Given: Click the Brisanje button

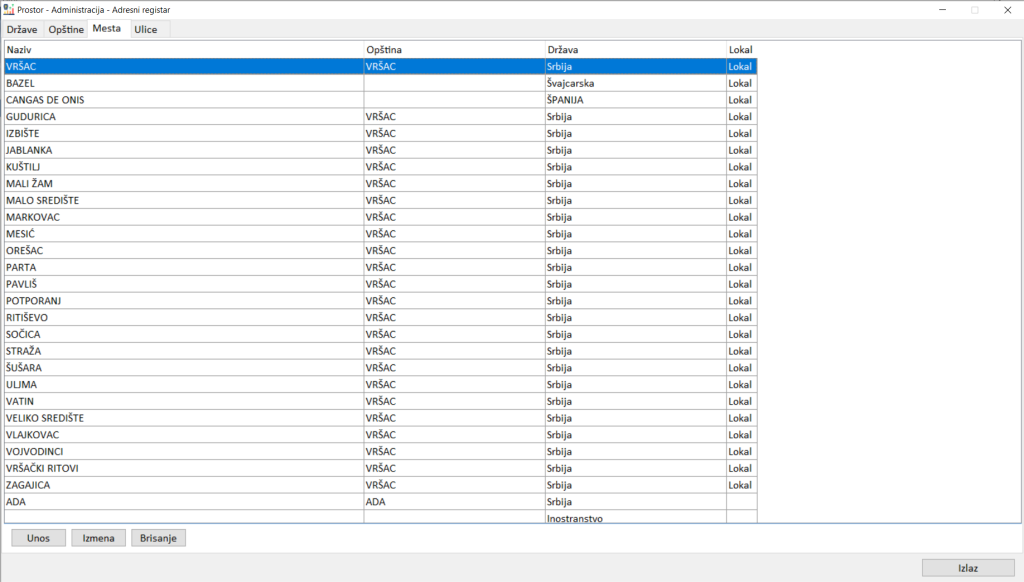Looking at the screenshot, I should 158,538.
